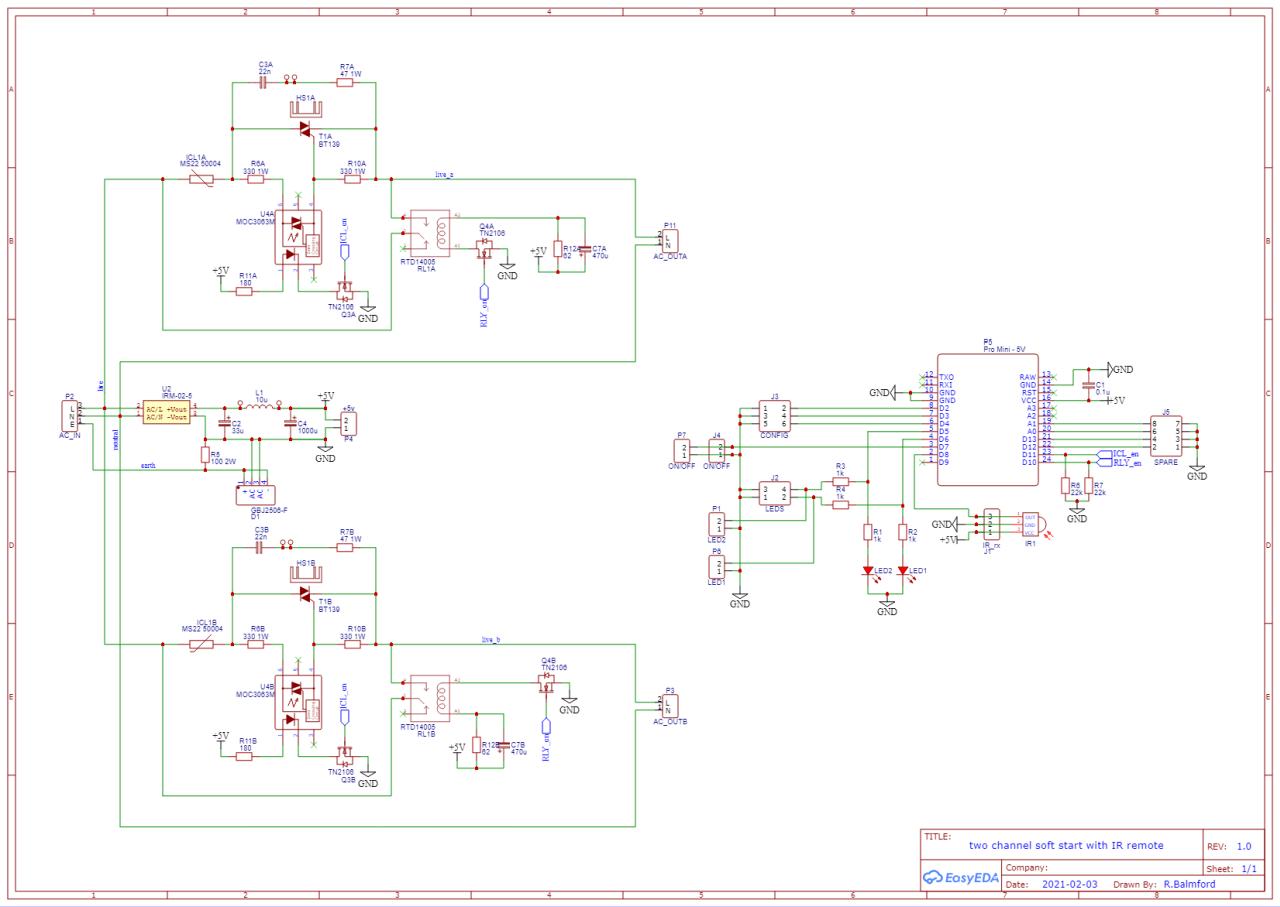Select the J4 ON/OFF header
The width and height of the screenshot is (1280, 907).
click(x=716, y=451)
